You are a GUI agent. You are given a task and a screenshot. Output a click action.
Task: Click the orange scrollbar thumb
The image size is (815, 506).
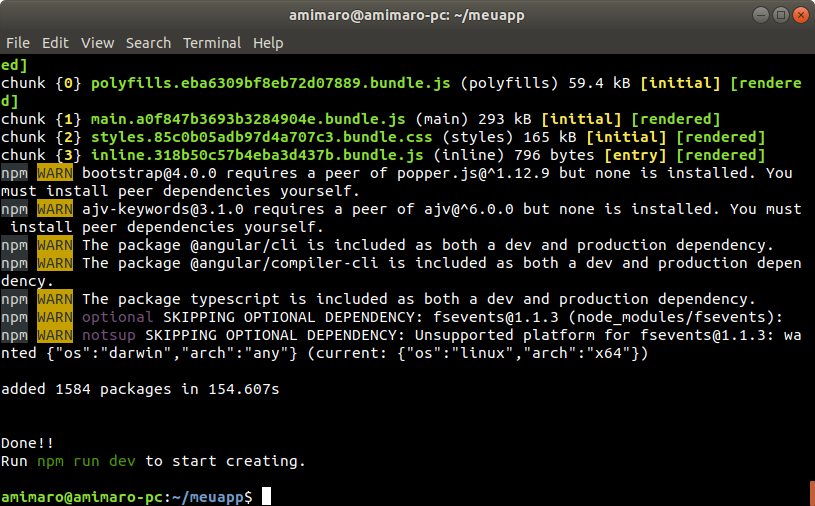pyautogui.click(x=811, y=493)
